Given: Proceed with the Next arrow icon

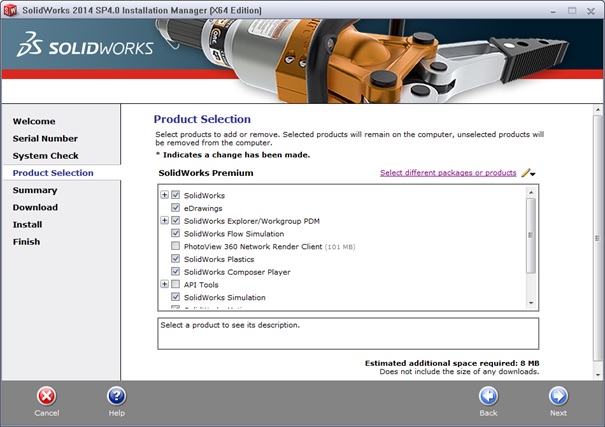Looking at the screenshot, I should (558, 396).
